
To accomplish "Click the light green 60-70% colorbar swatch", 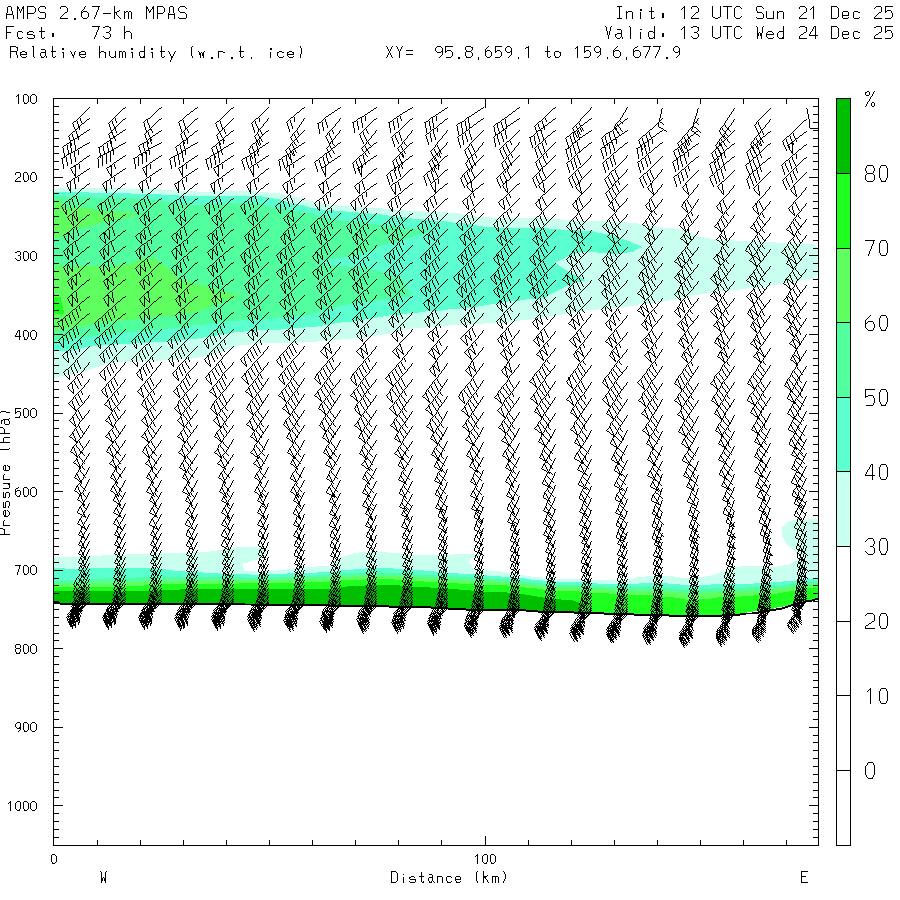I will [843, 285].
